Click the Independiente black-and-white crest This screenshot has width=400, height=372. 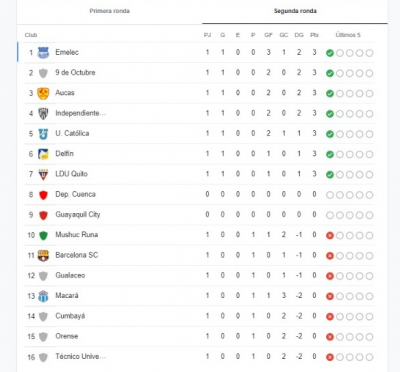pos(43,114)
